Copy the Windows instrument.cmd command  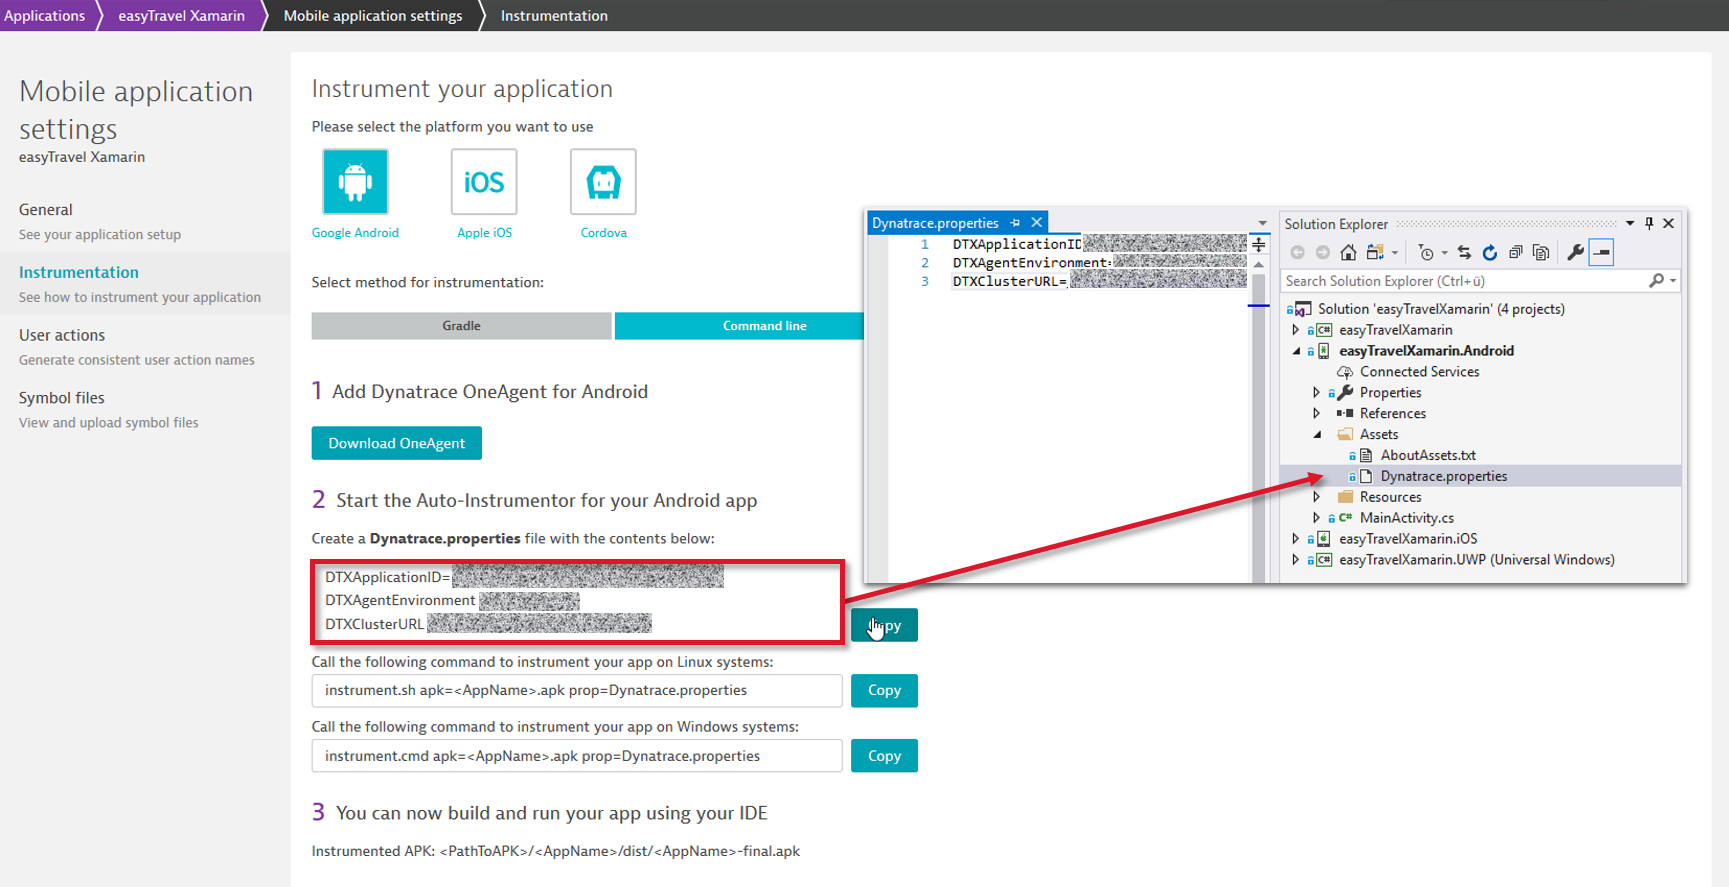884,756
